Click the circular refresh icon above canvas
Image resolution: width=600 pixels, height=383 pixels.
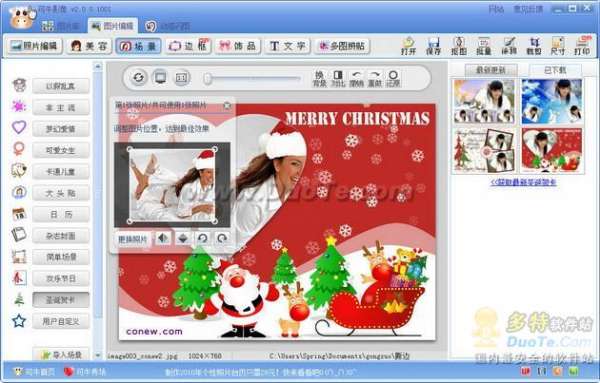[x=138, y=78]
